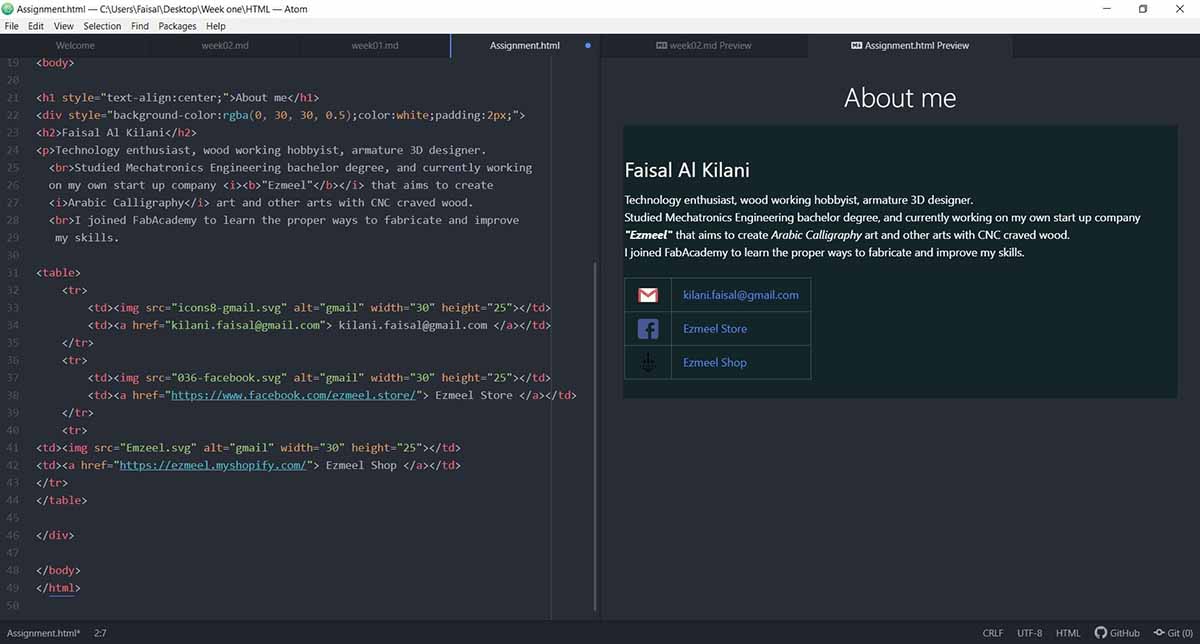Click the "Ezmeel" bold text in preview

click(648, 235)
